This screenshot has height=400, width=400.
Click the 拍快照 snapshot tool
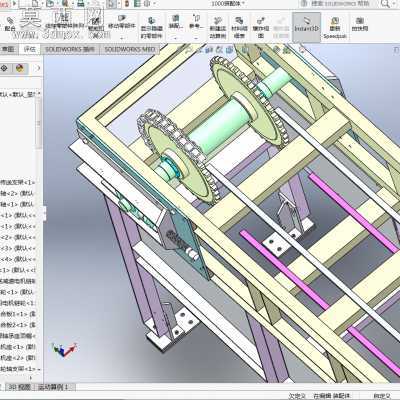360,24
